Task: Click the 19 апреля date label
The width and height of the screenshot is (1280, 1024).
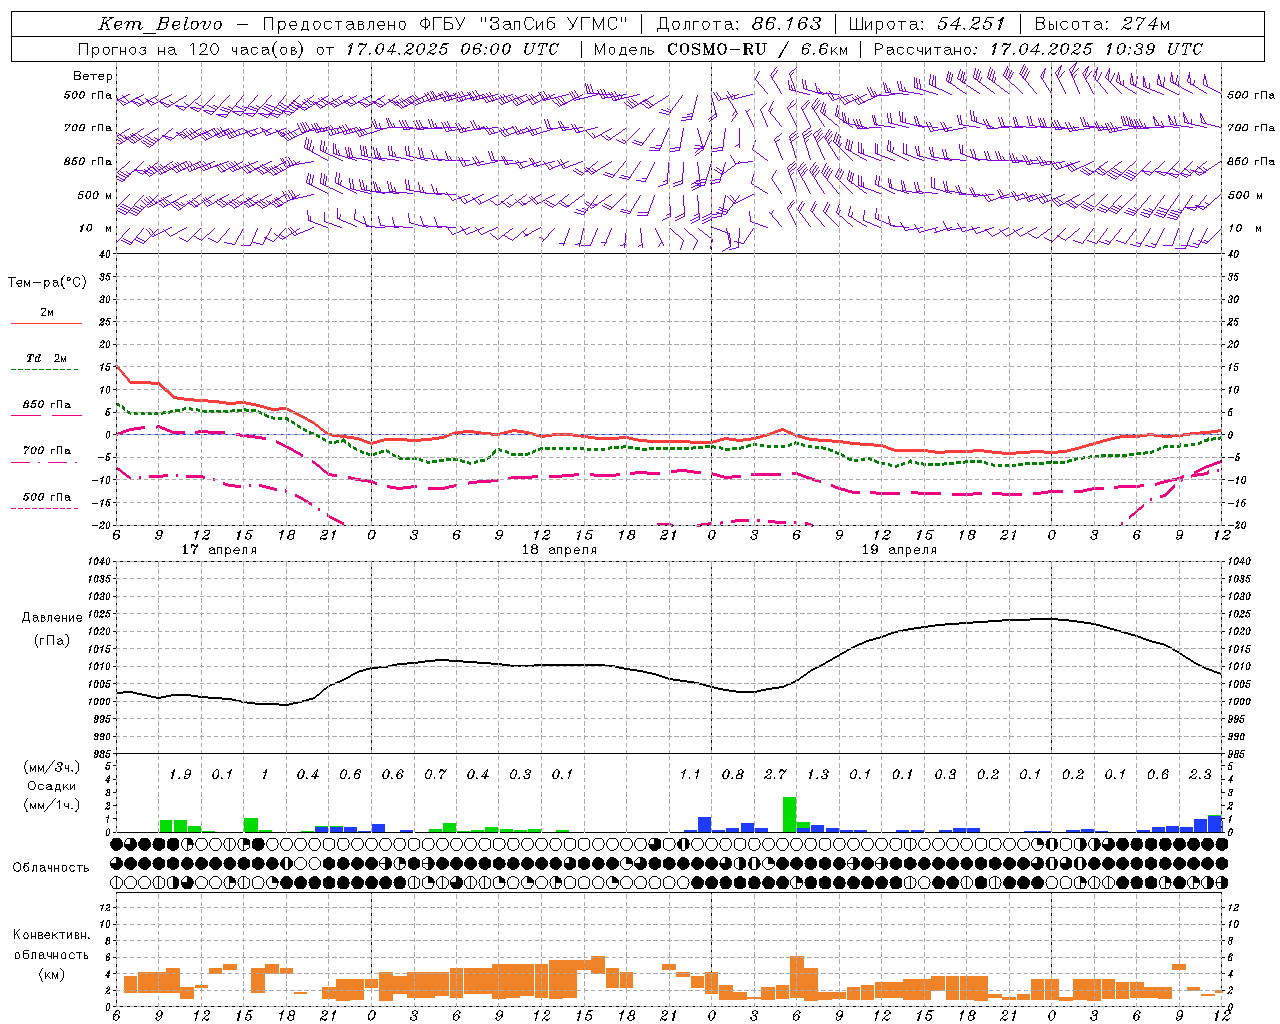Action: 899,550
